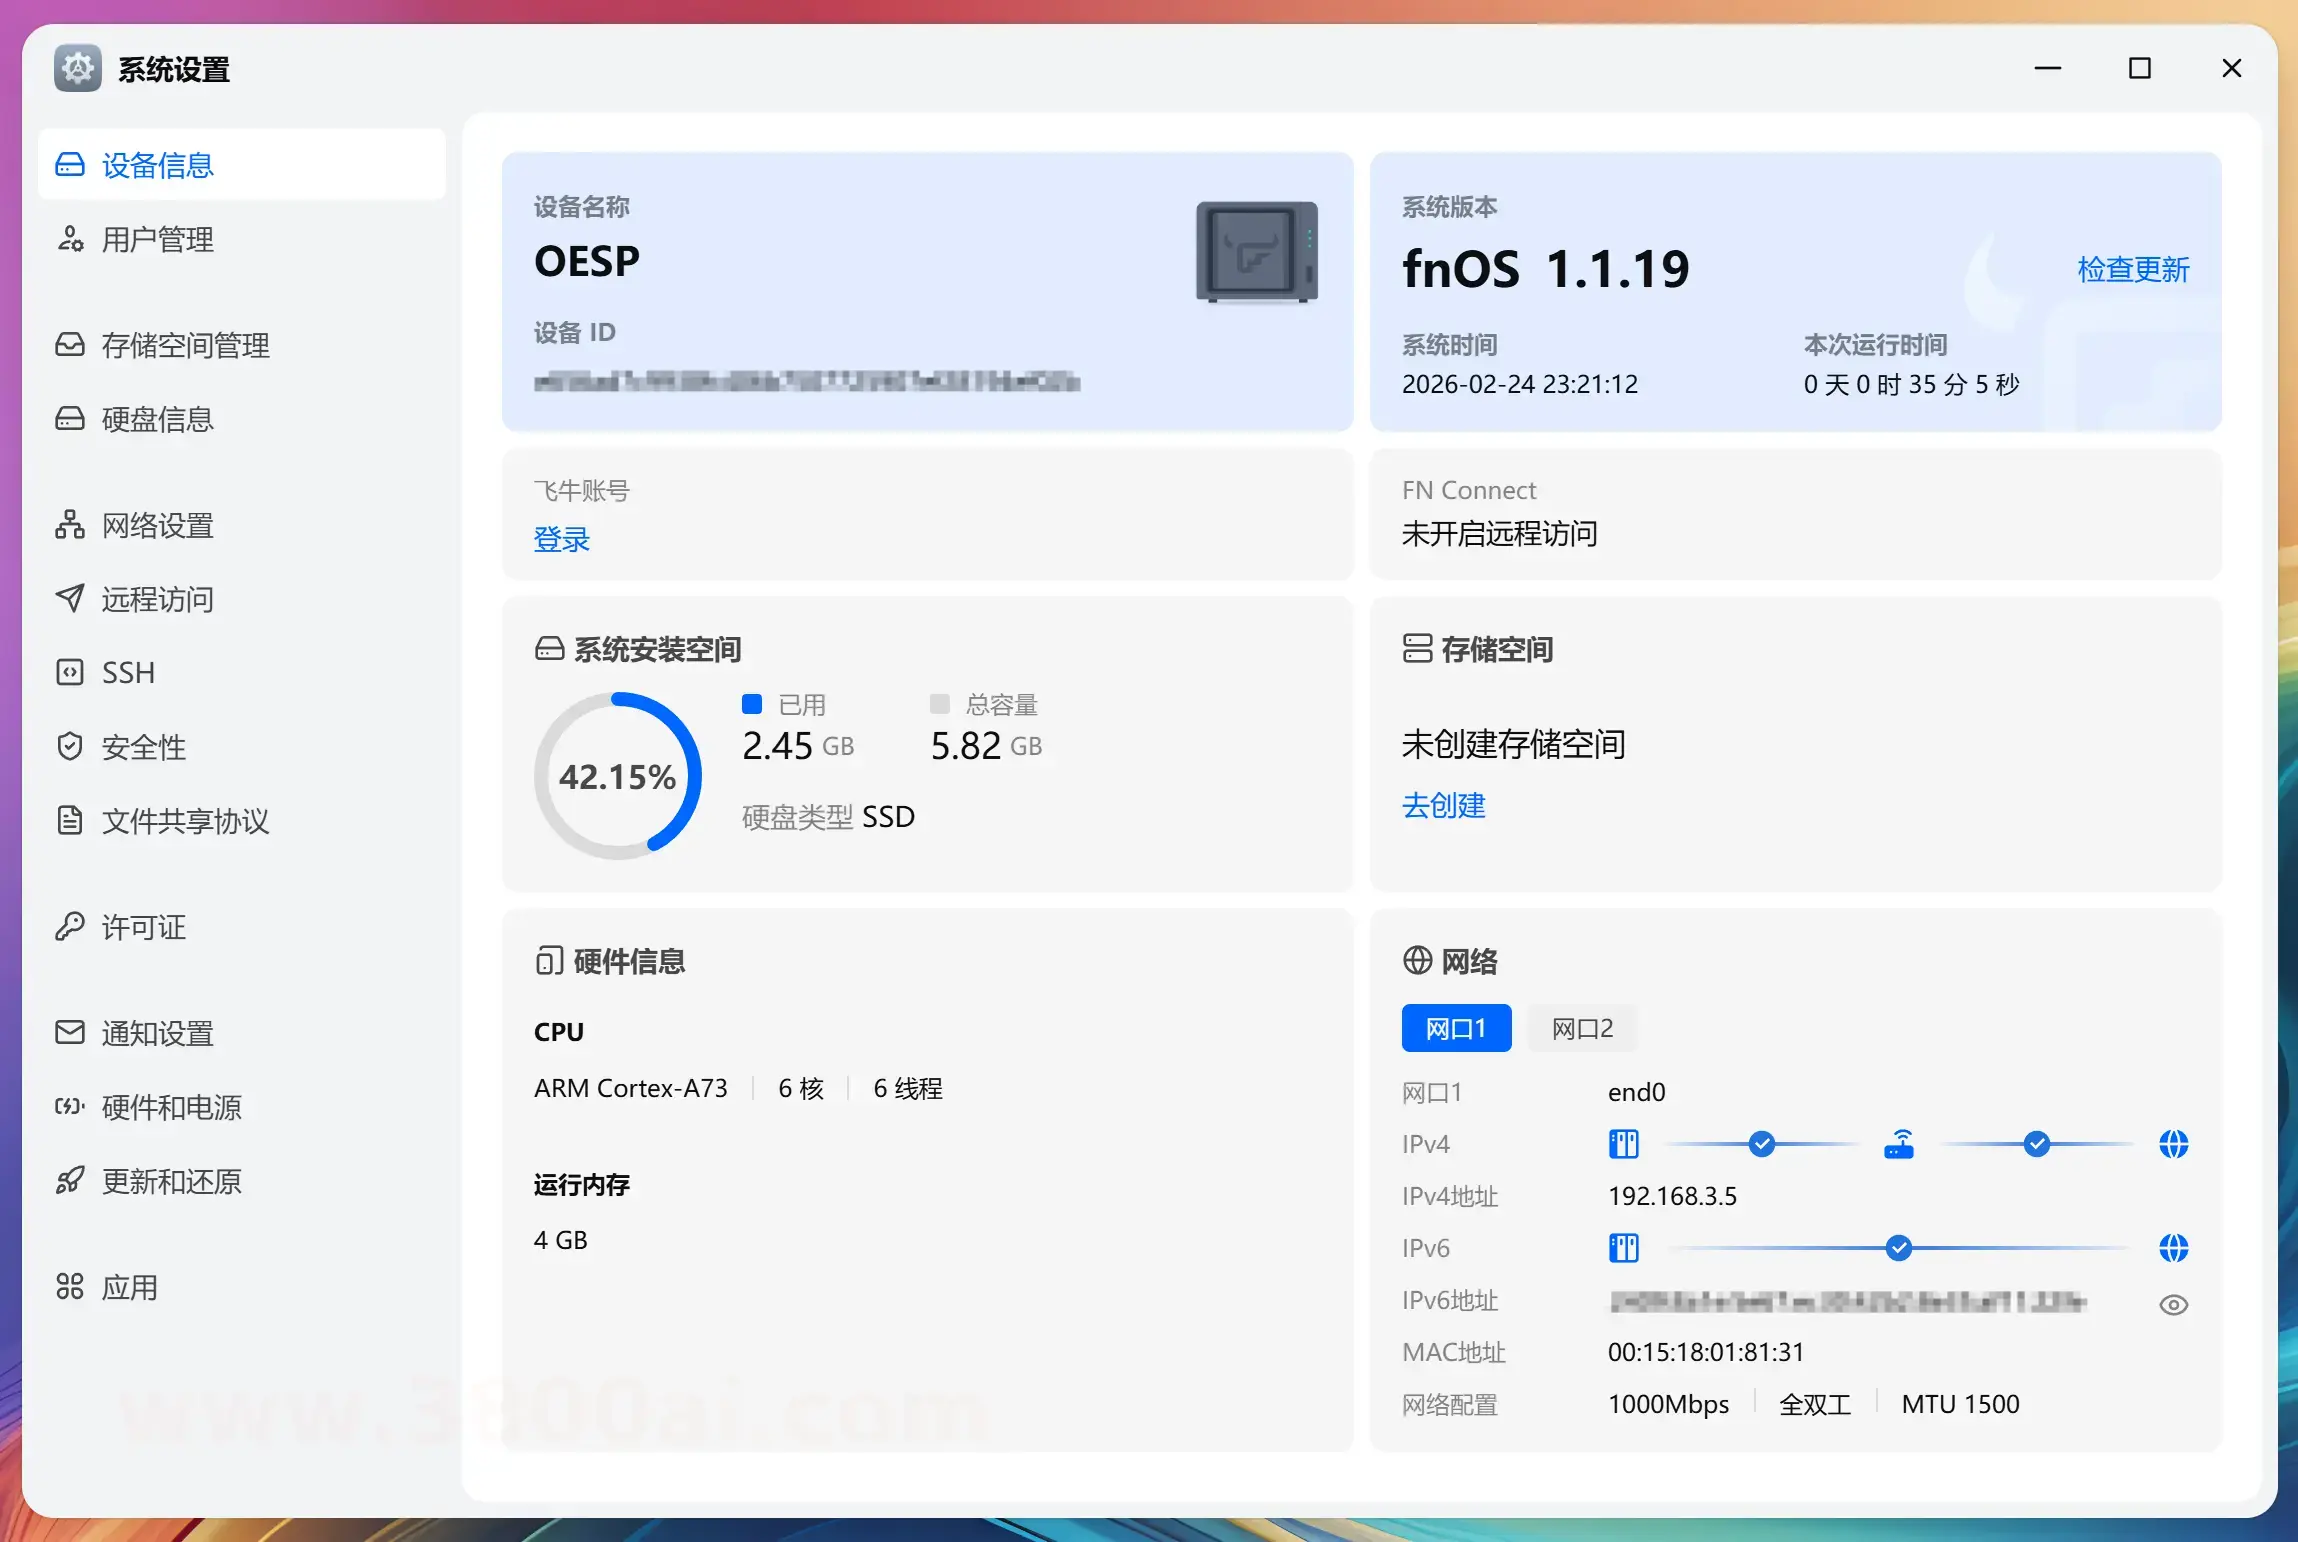Switch to the 网口2 tab
2298x1542 pixels.
point(1581,1028)
